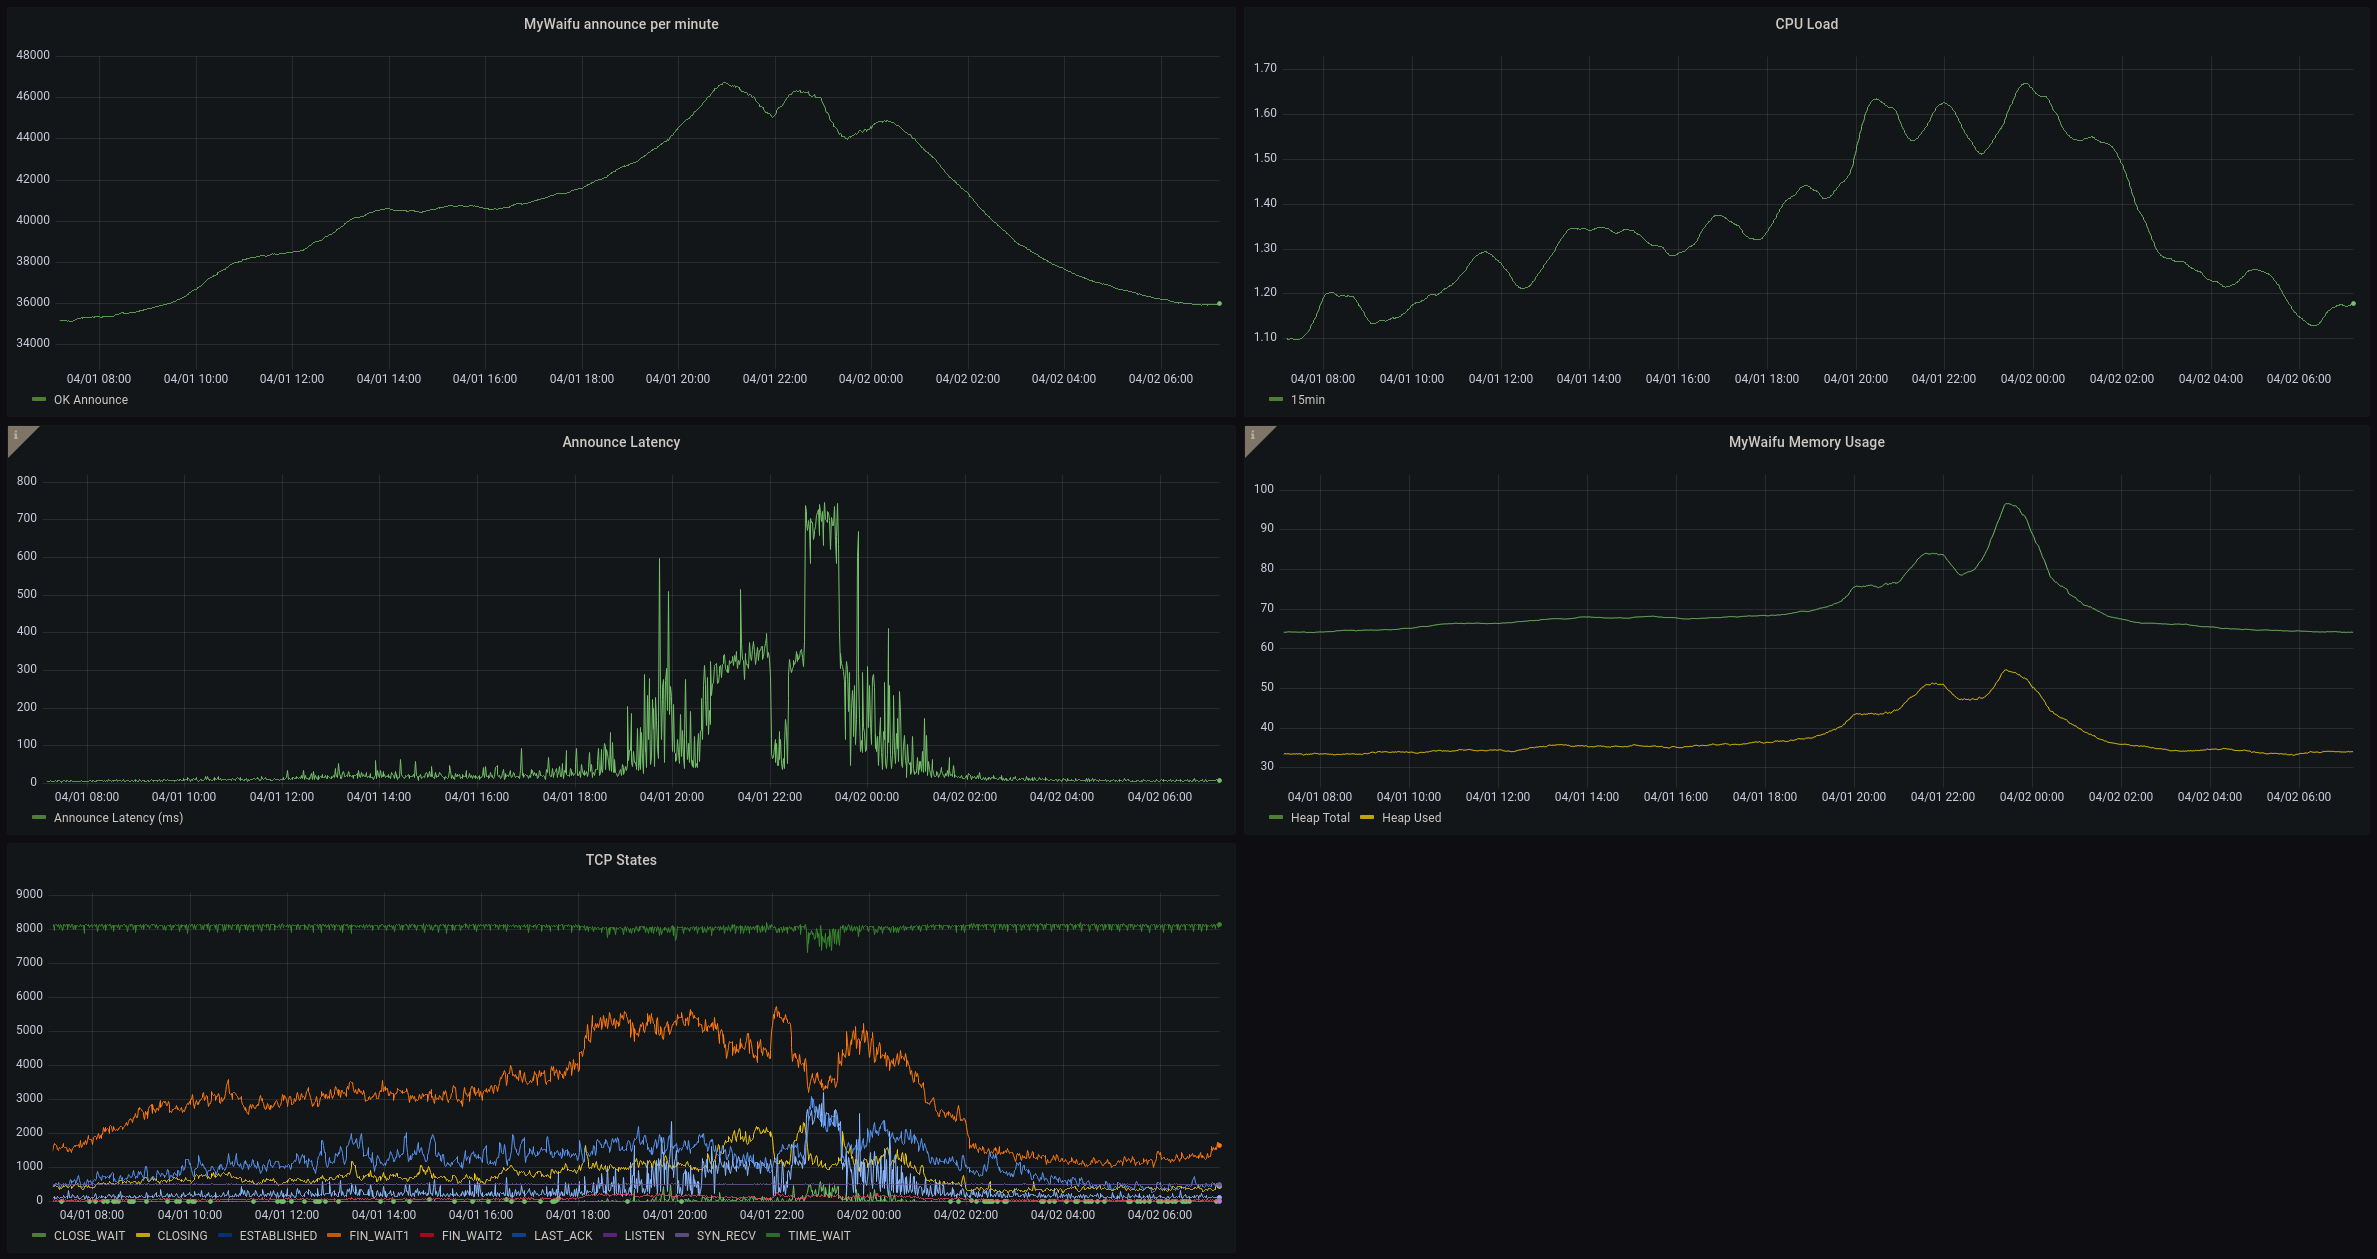
Task: Open color picker for CLOSE_WAIT swatch
Action: point(39,1236)
